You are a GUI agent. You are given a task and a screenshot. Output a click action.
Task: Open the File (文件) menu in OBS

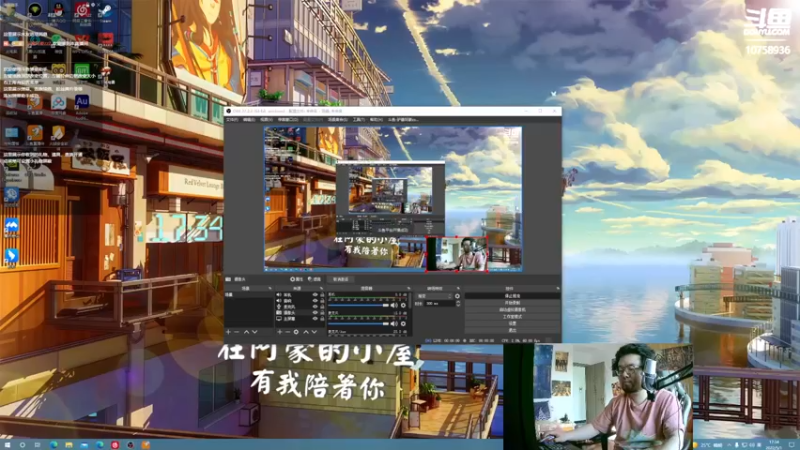pyautogui.click(x=232, y=120)
